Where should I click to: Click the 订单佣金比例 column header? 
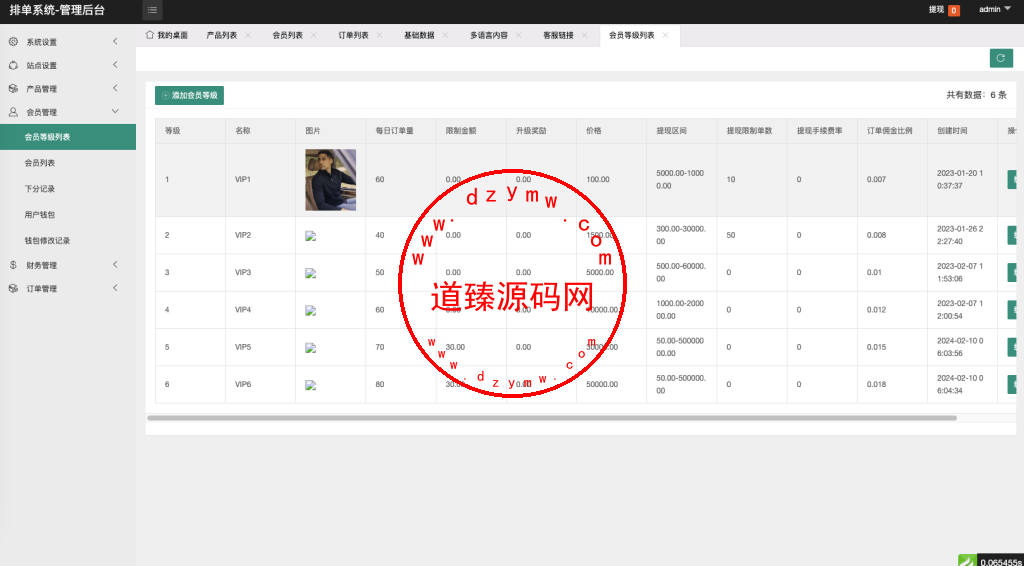(892, 131)
